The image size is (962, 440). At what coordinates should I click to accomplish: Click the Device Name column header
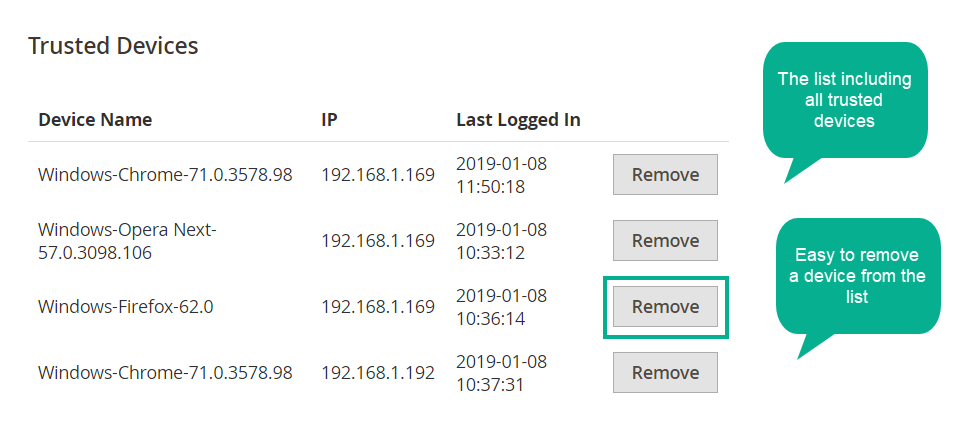[x=95, y=119]
